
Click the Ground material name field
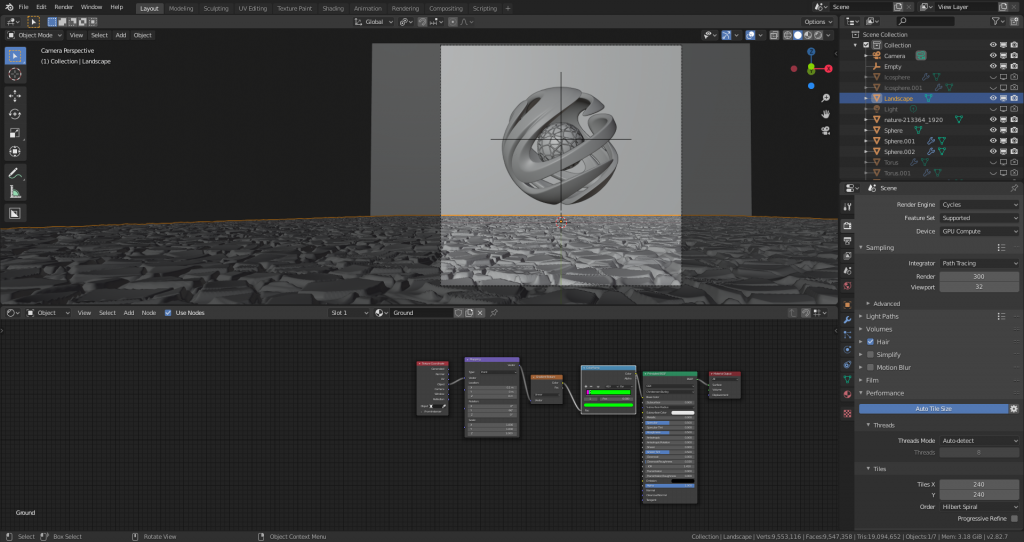tap(421, 313)
